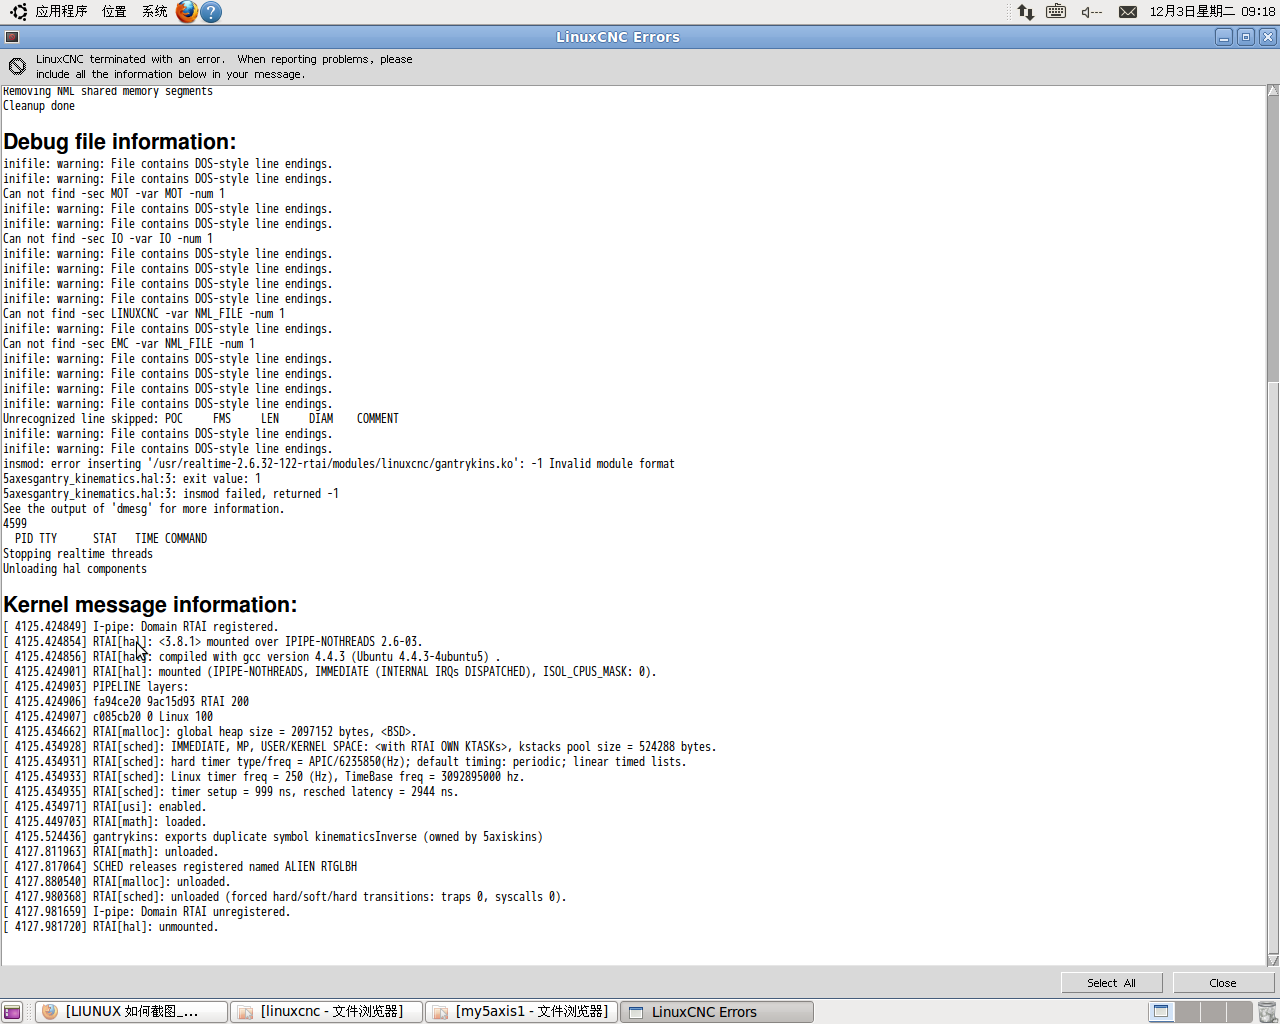The height and width of the screenshot is (1024, 1280).
Task: Click the scrollbar up arrow
Action: (1273, 91)
